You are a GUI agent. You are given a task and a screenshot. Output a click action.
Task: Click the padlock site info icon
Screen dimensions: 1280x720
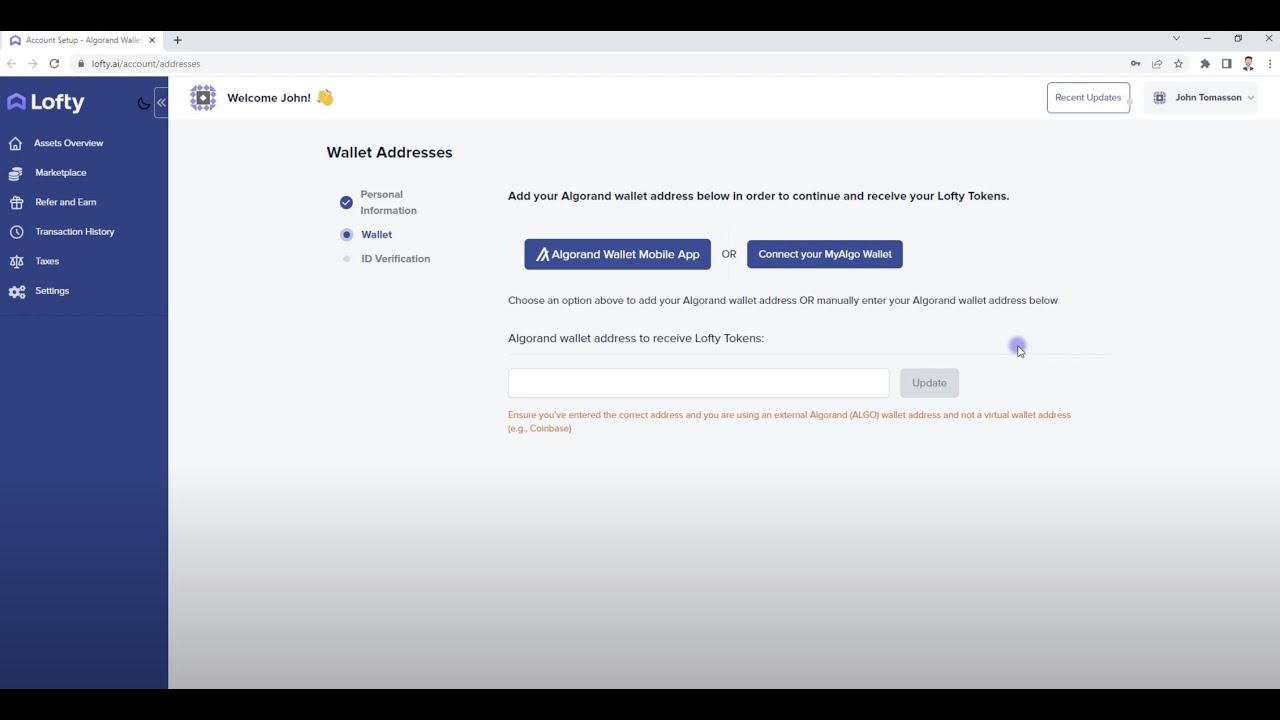tap(81, 64)
